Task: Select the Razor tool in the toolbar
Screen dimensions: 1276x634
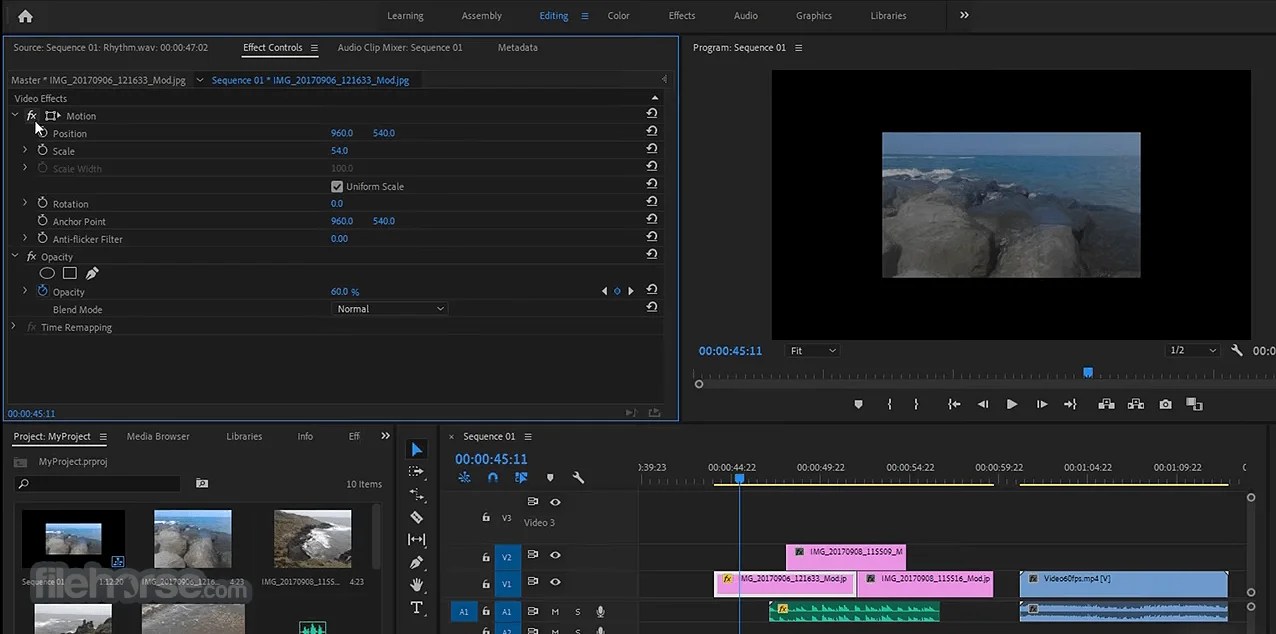Action: click(417, 517)
